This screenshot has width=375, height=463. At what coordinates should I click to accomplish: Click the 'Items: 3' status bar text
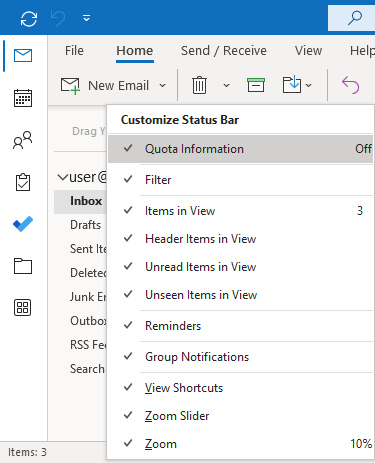point(27,452)
